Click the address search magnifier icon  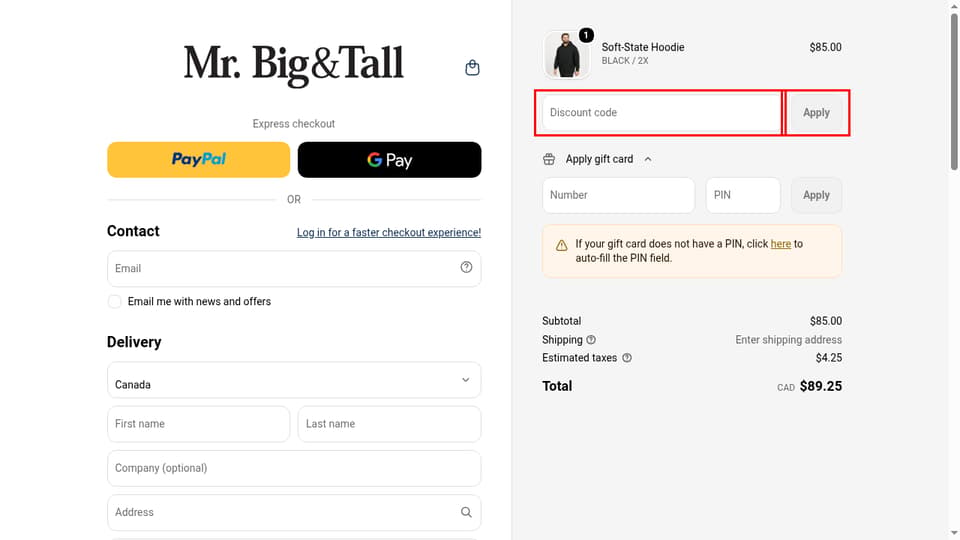[x=466, y=512]
